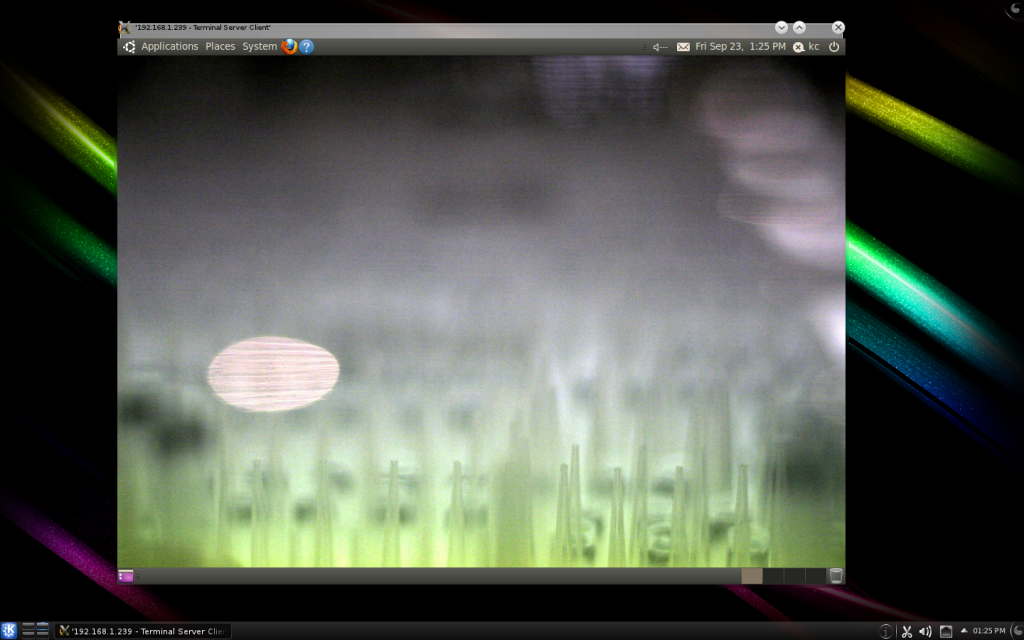Image resolution: width=1024 pixels, height=640 pixels.
Task: Open Klipper scissors clipboard tray icon
Action: [x=906, y=631]
